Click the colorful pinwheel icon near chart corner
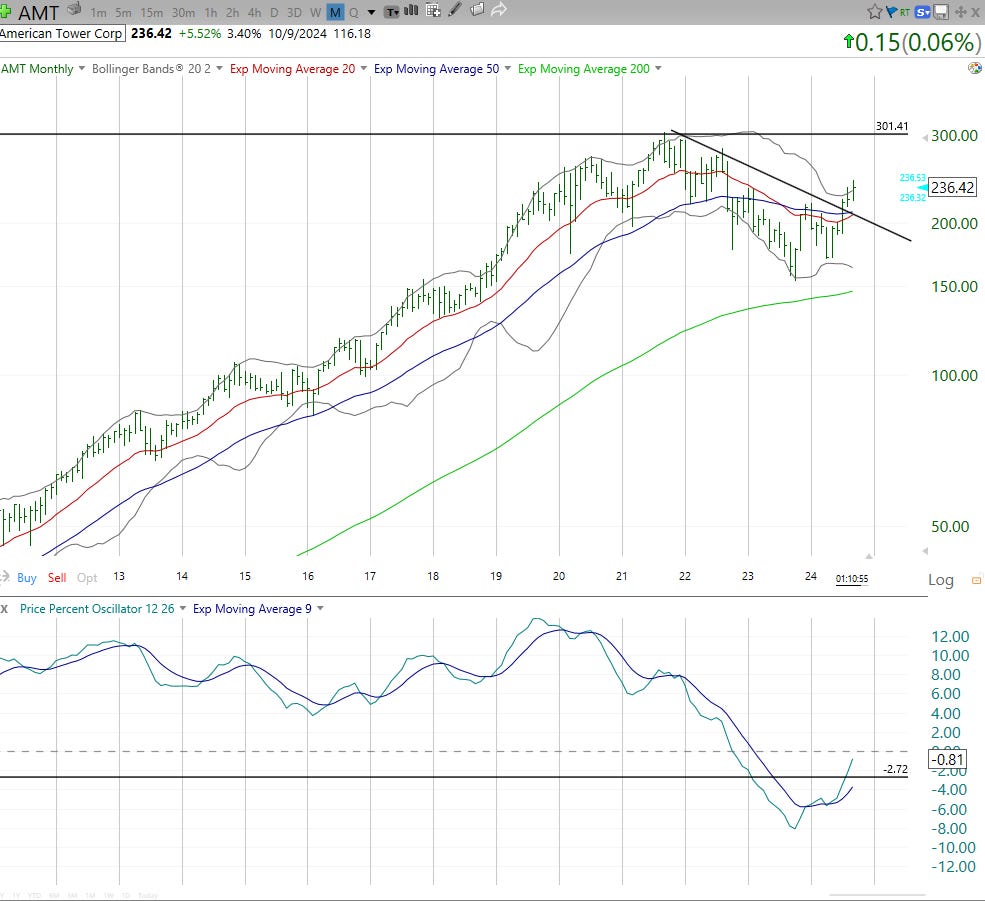 point(975,68)
